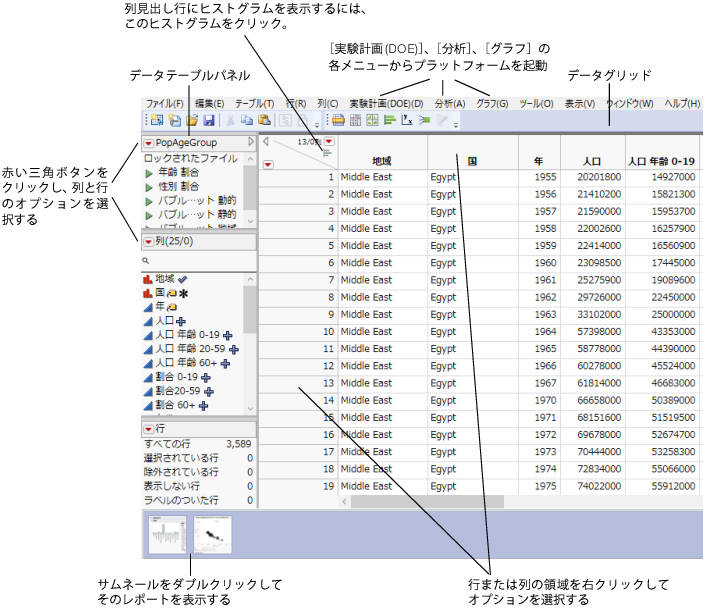Run the 年齢 割合 script green triangle
Screen dimensions: 706x610
click(x=150, y=173)
